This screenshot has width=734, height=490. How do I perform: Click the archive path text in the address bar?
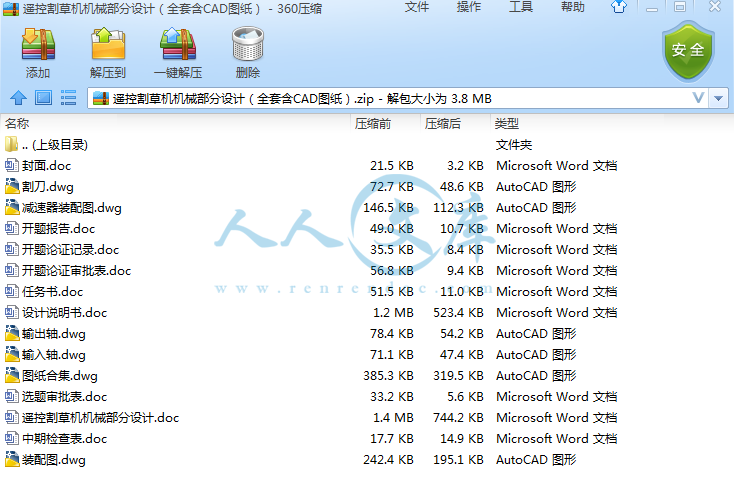click(302, 99)
